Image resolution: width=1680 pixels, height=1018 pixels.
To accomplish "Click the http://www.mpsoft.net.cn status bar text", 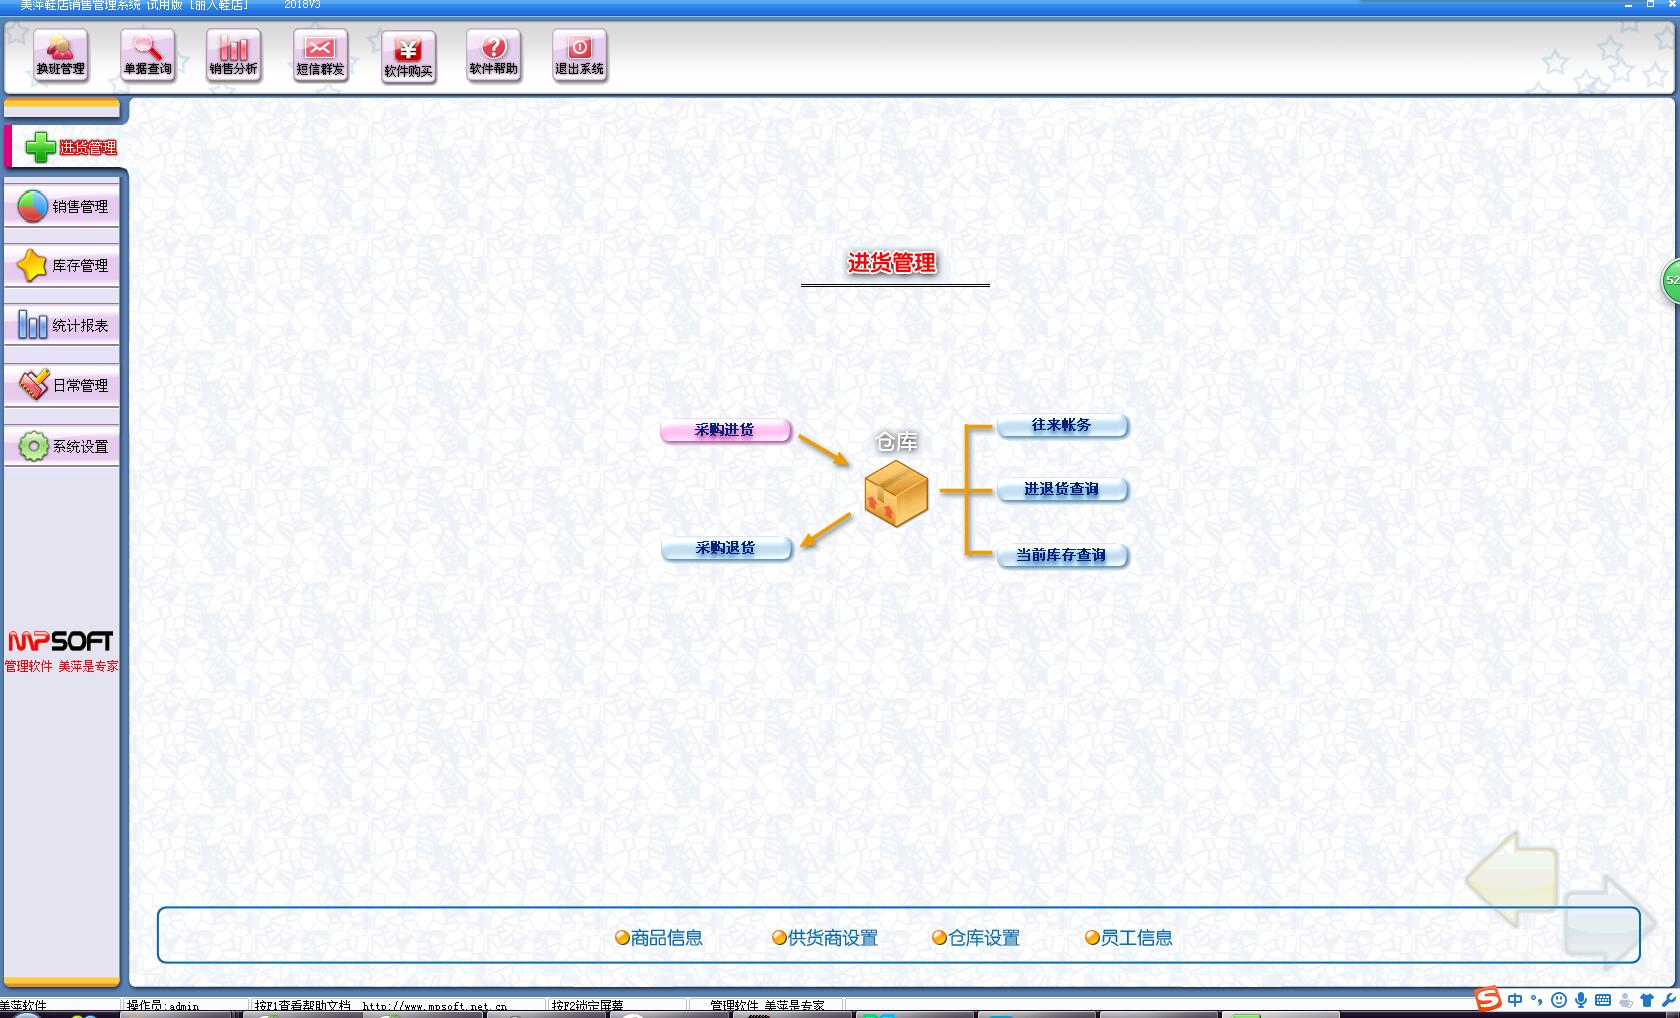I will click(434, 1006).
